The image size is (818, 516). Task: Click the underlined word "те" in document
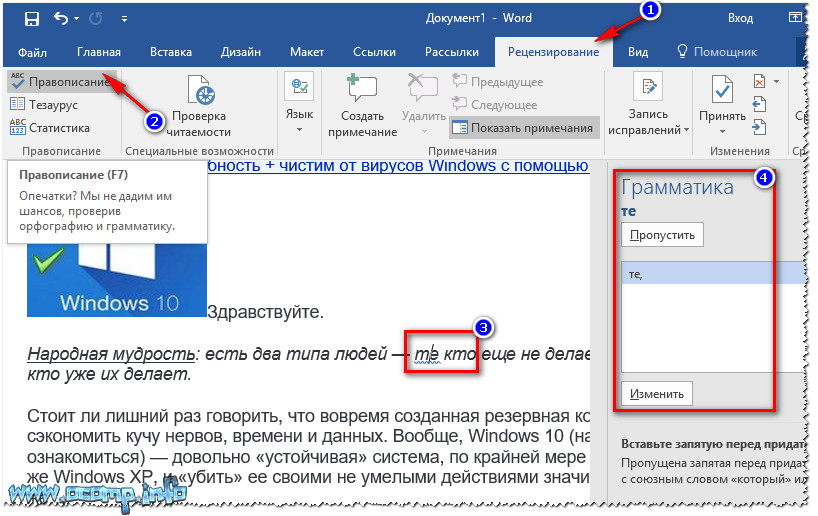coord(426,354)
